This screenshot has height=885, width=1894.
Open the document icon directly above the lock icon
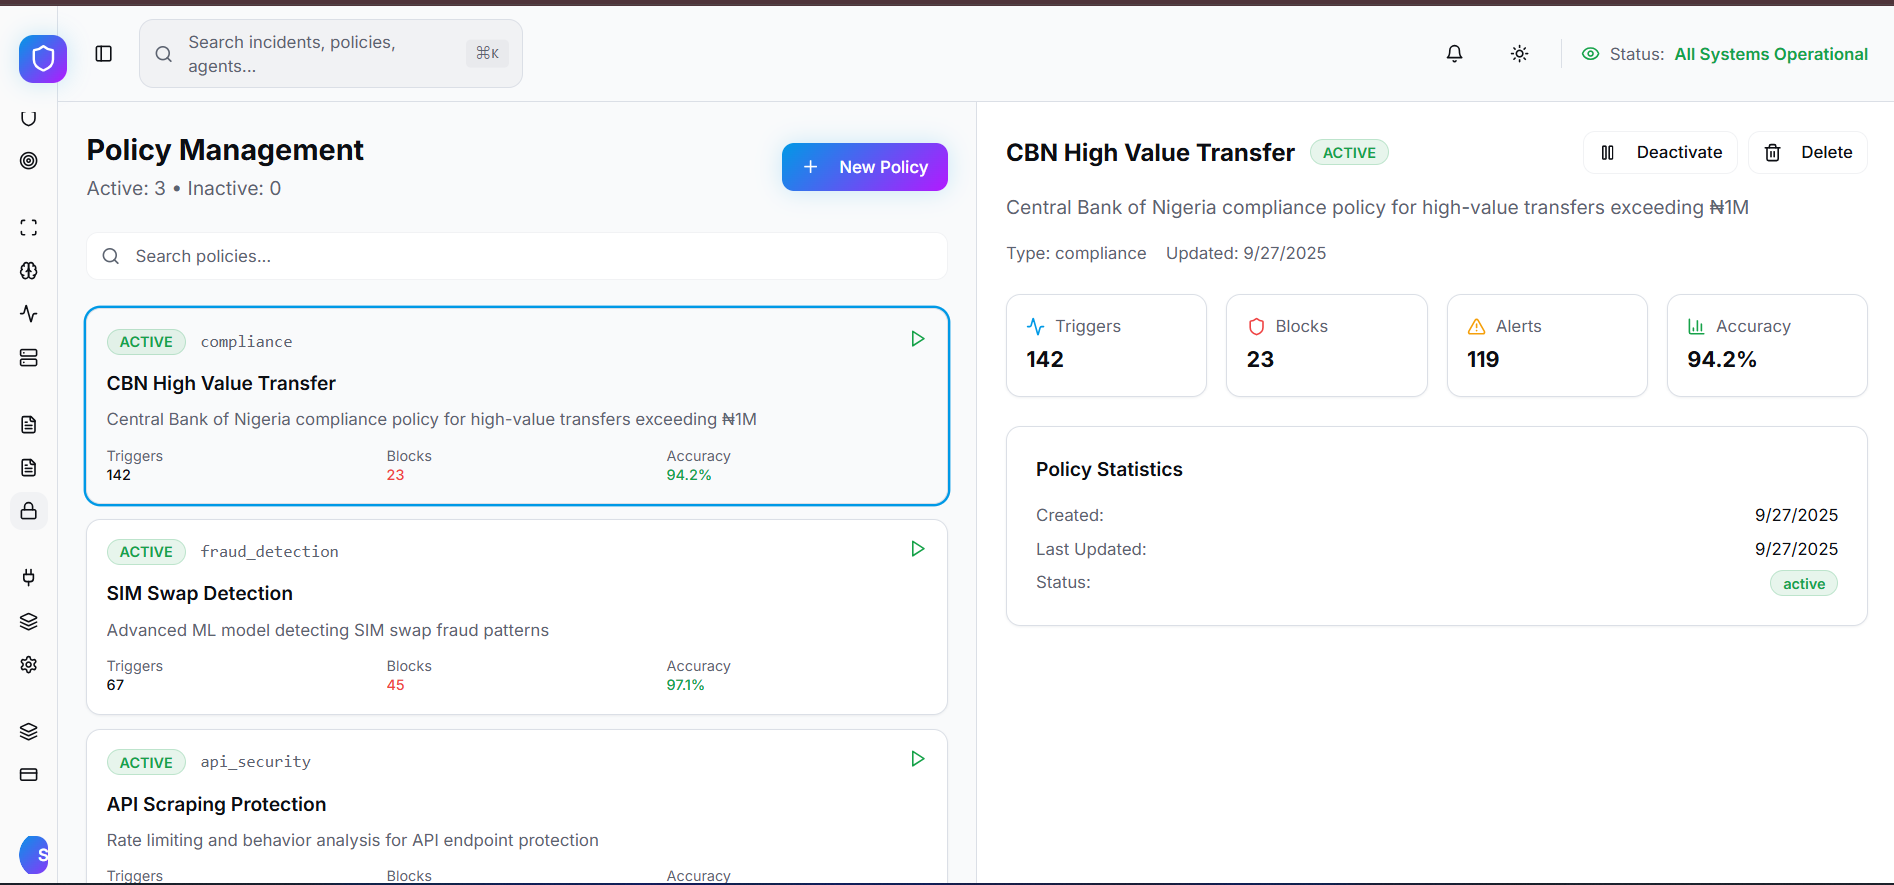pos(29,468)
